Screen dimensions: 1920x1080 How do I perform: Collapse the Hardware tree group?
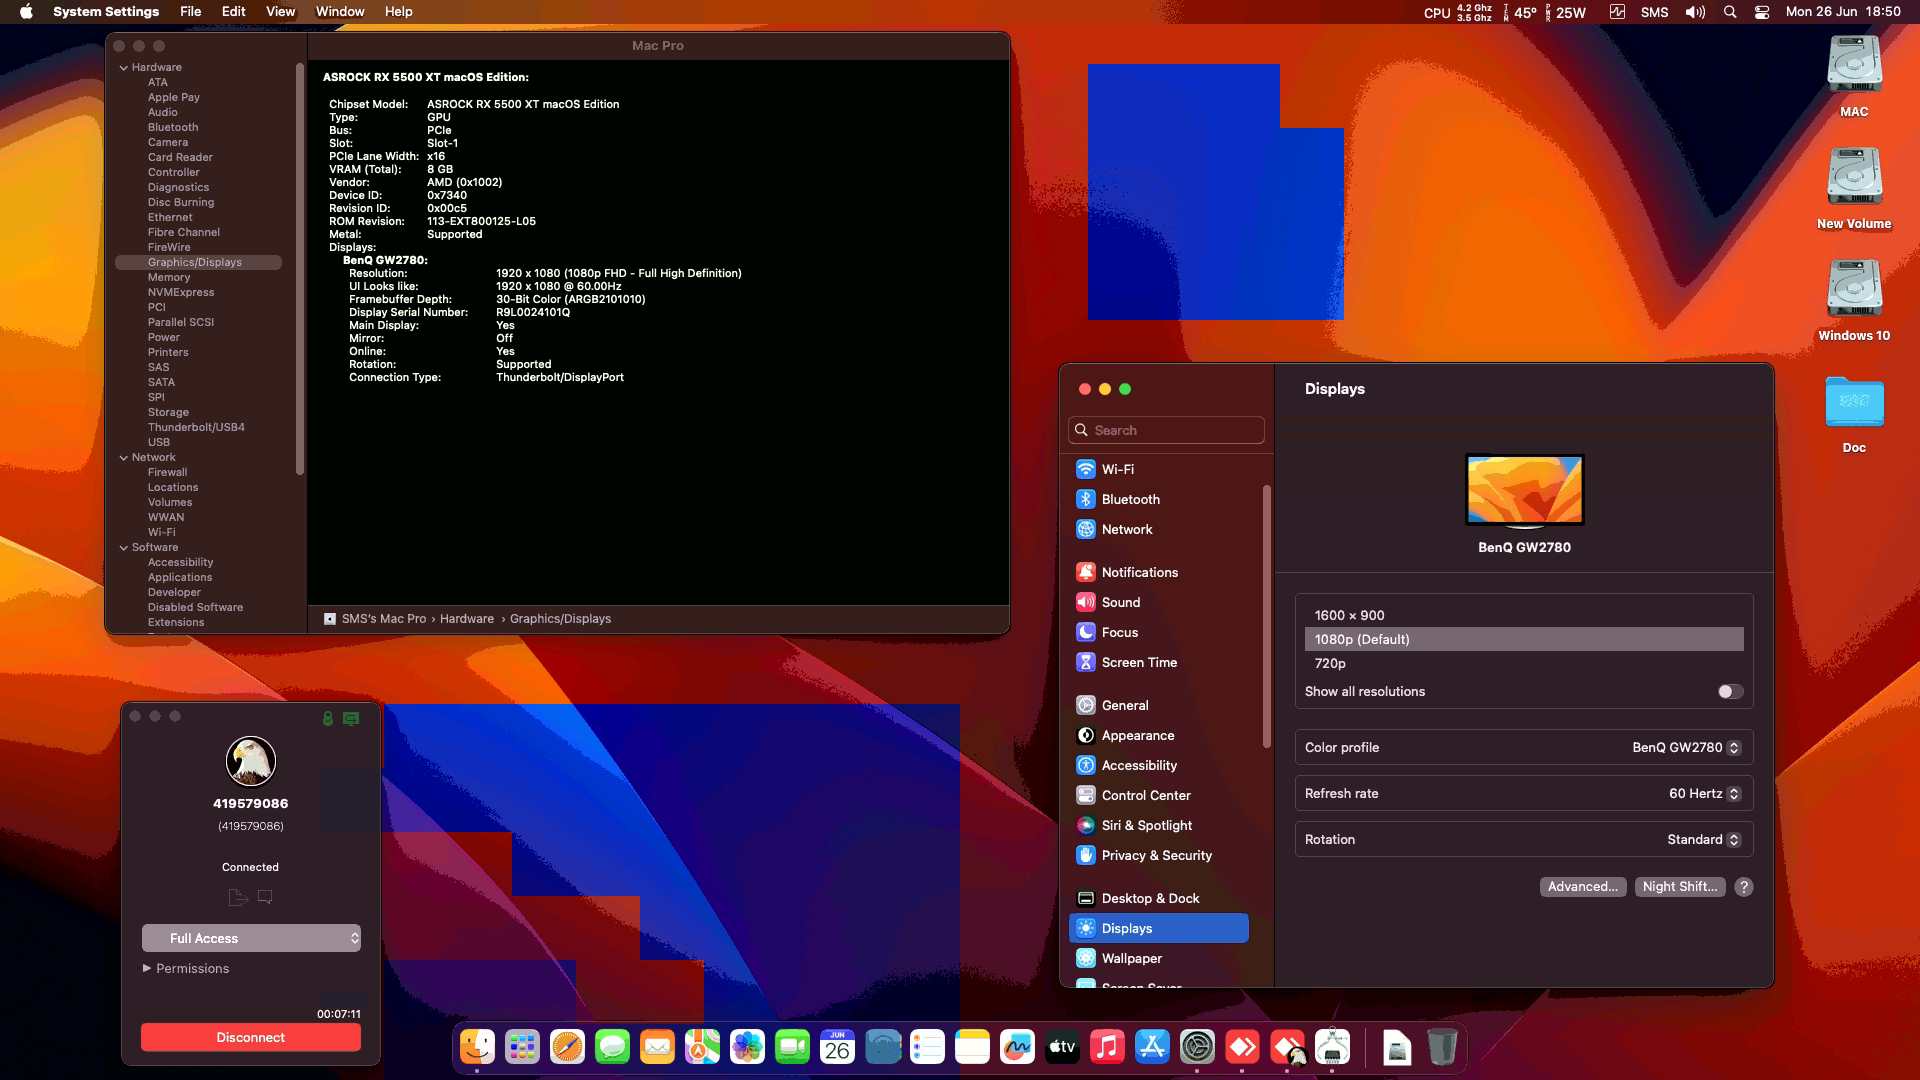click(124, 67)
